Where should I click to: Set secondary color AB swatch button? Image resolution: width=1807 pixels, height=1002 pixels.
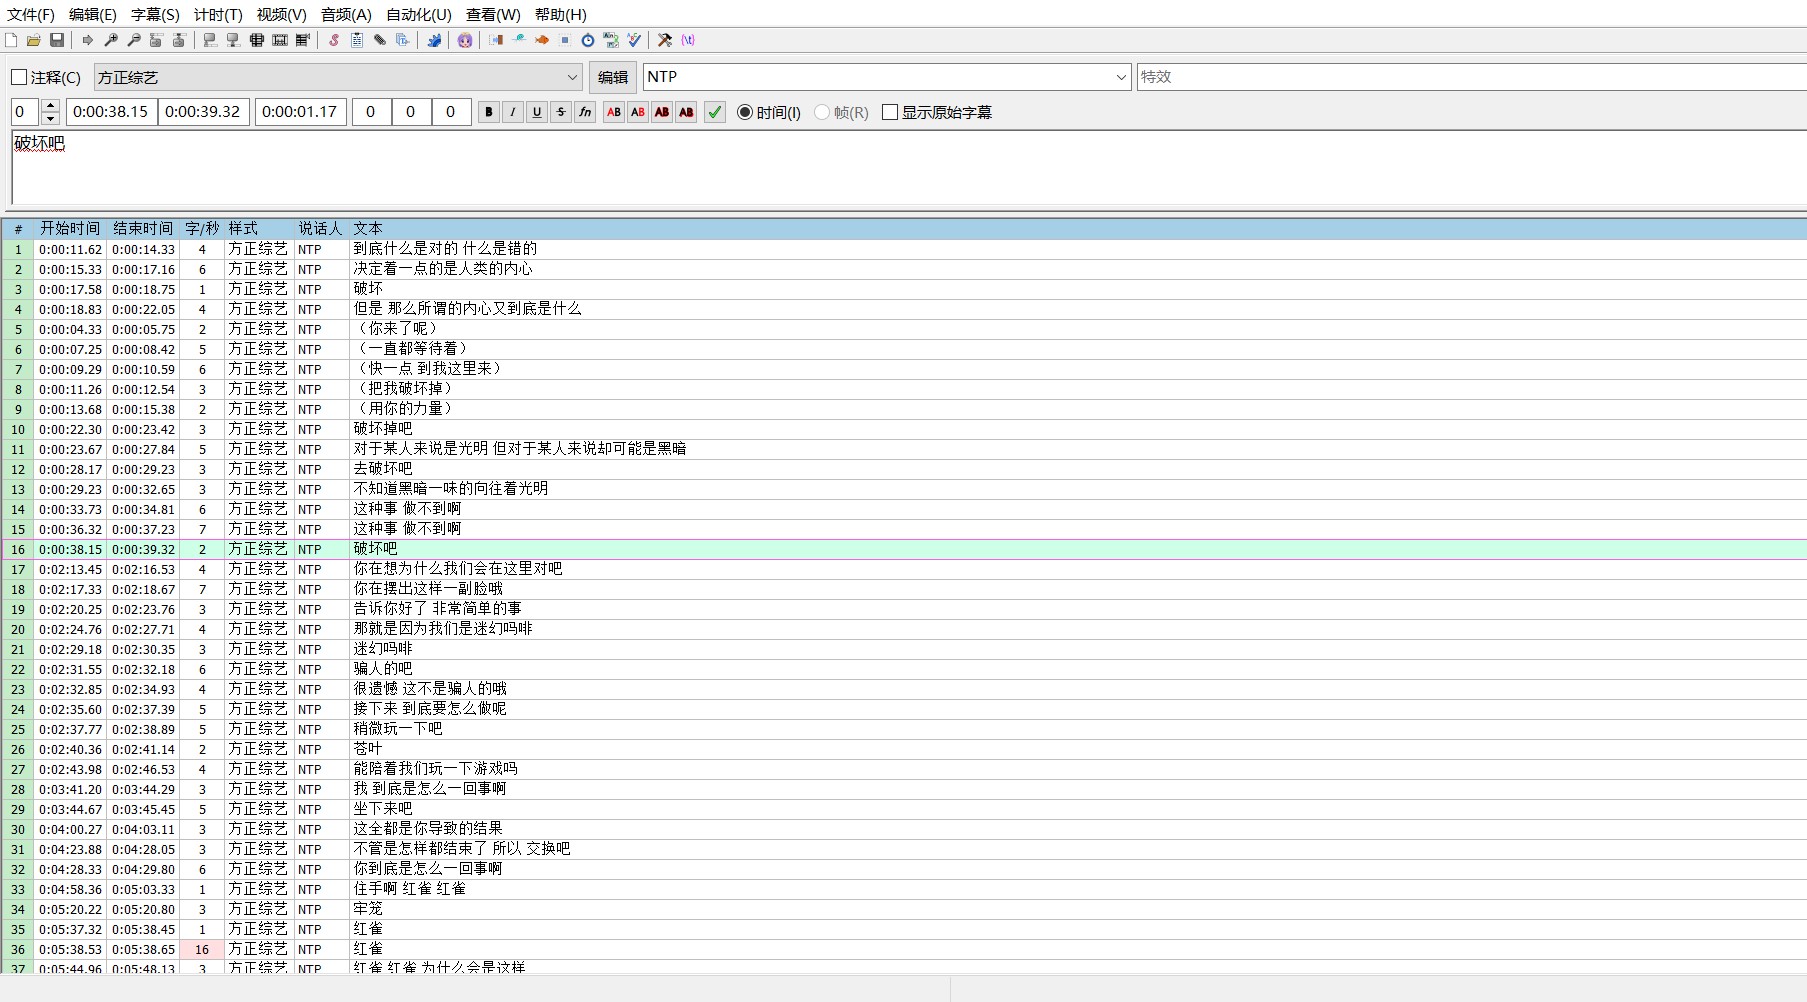pyautogui.click(x=638, y=112)
